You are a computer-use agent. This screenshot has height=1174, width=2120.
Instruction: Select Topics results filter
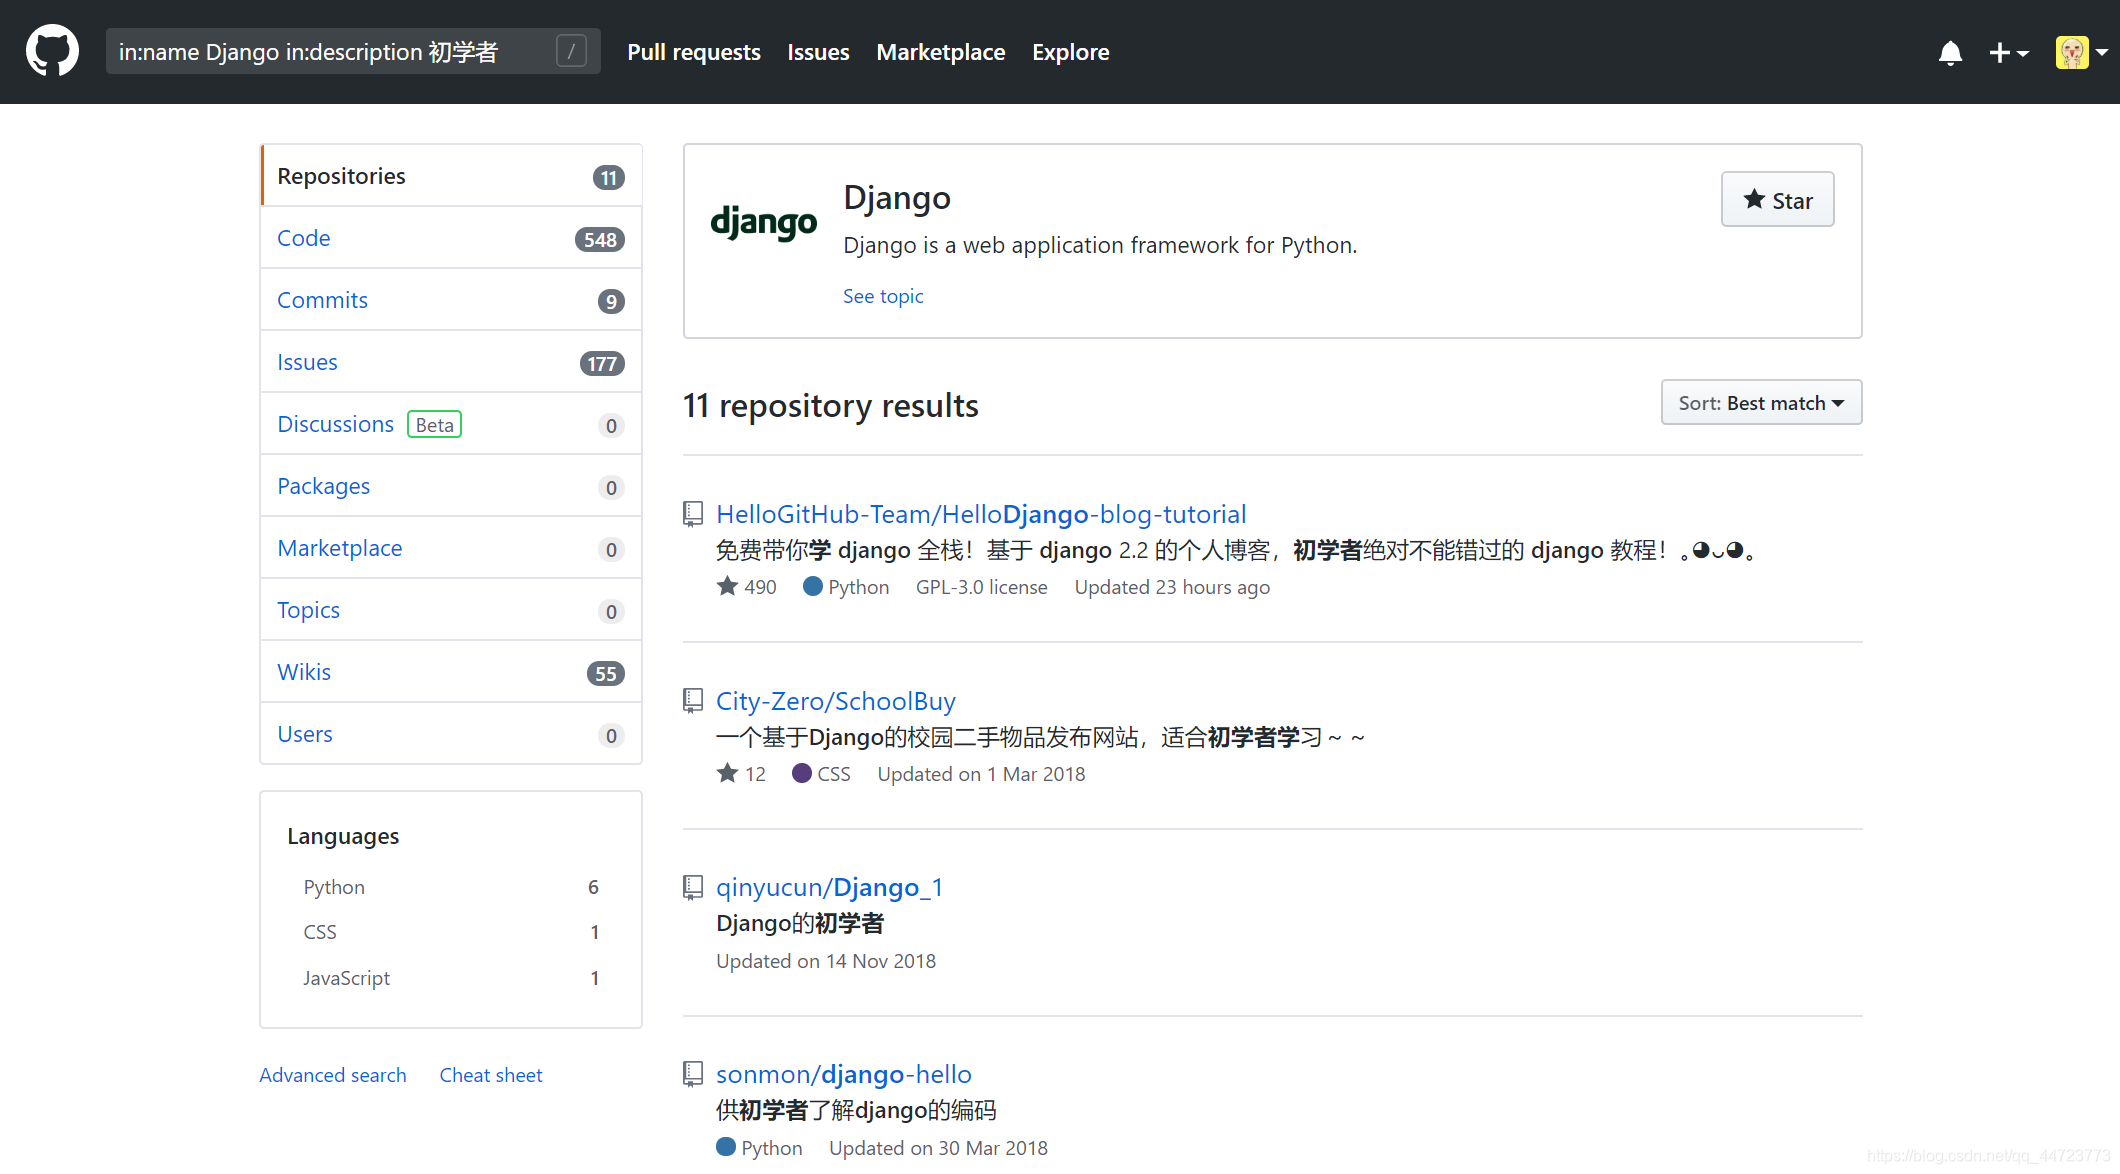451,610
